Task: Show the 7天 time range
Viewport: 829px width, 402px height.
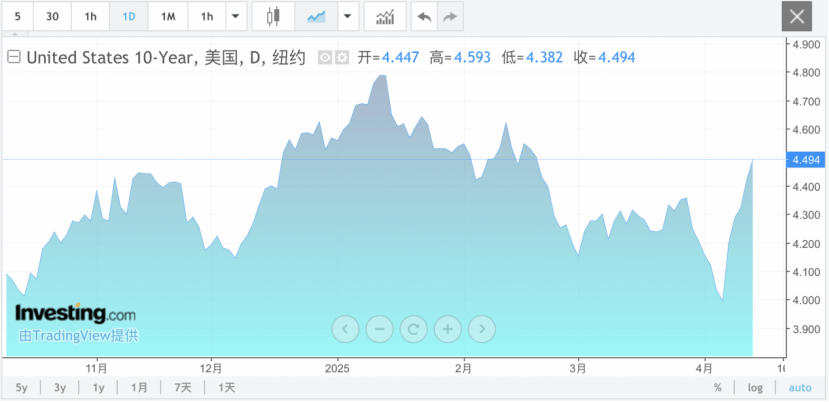Action: pyautogui.click(x=183, y=388)
